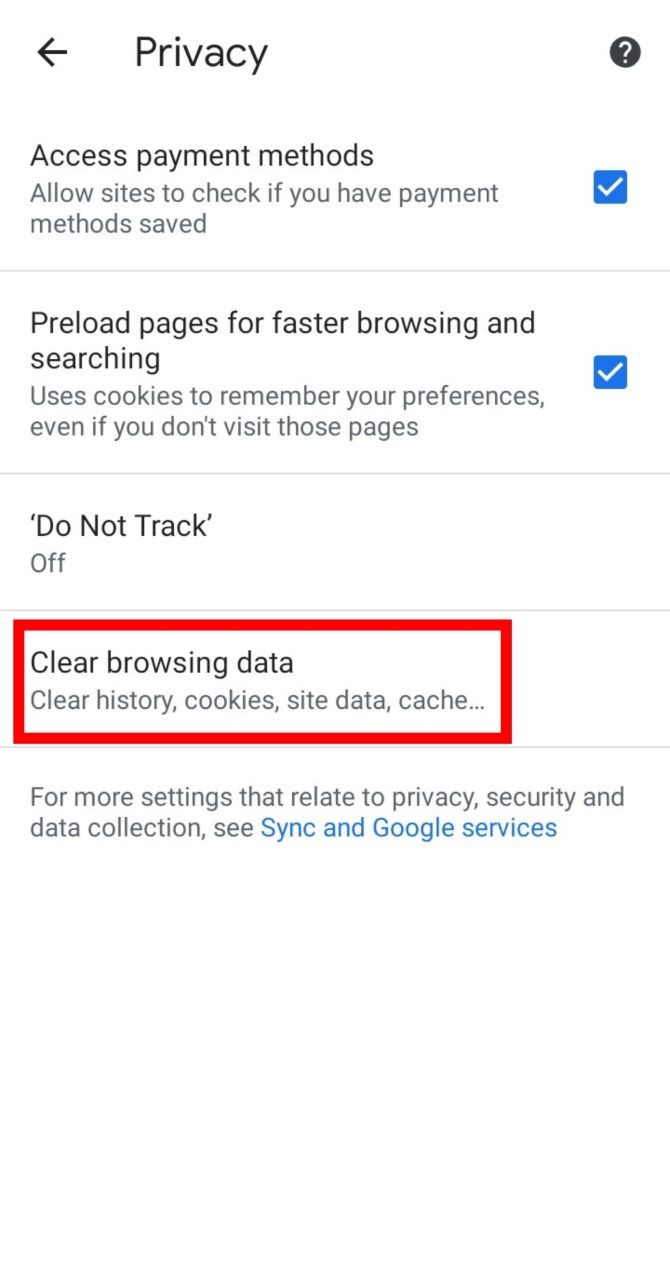The image size is (670, 1276).
Task: Tap the back arrow to exit Privacy
Action: (x=51, y=52)
